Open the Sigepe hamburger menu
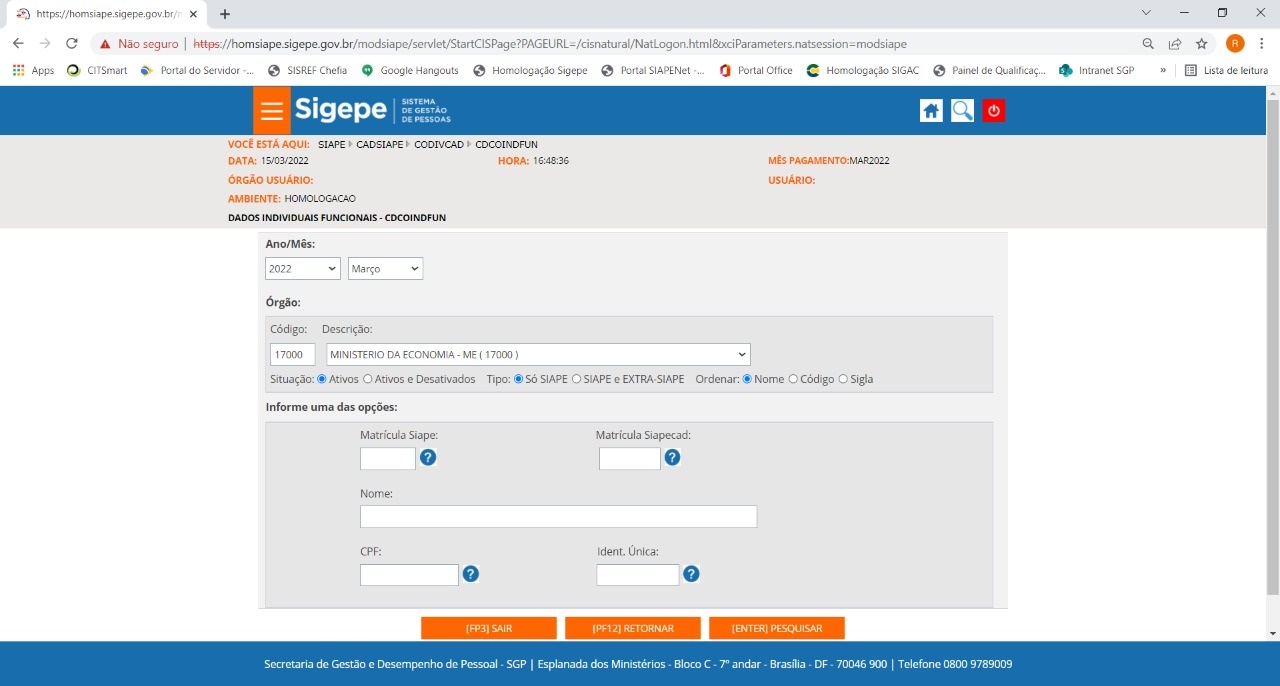Image resolution: width=1280 pixels, height=686 pixels. pos(271,111)
